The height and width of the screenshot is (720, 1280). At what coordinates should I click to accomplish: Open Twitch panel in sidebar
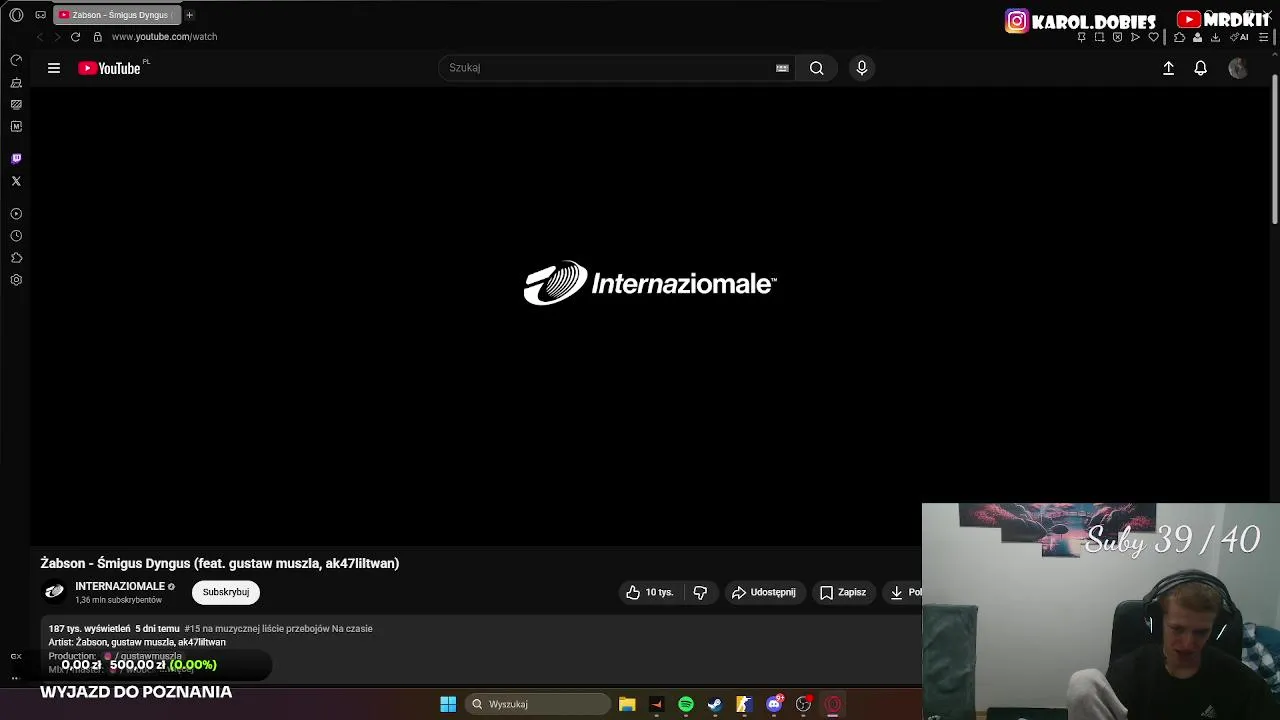click(x=16, y=159)
